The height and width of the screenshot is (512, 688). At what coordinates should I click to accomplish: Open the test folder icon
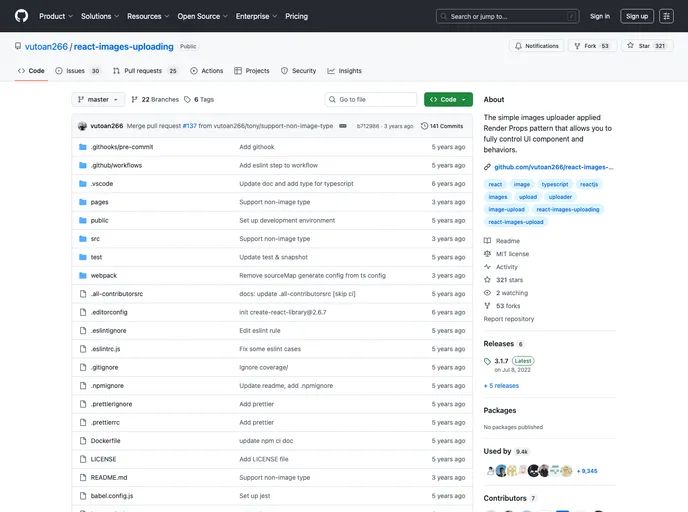(82, 257)
